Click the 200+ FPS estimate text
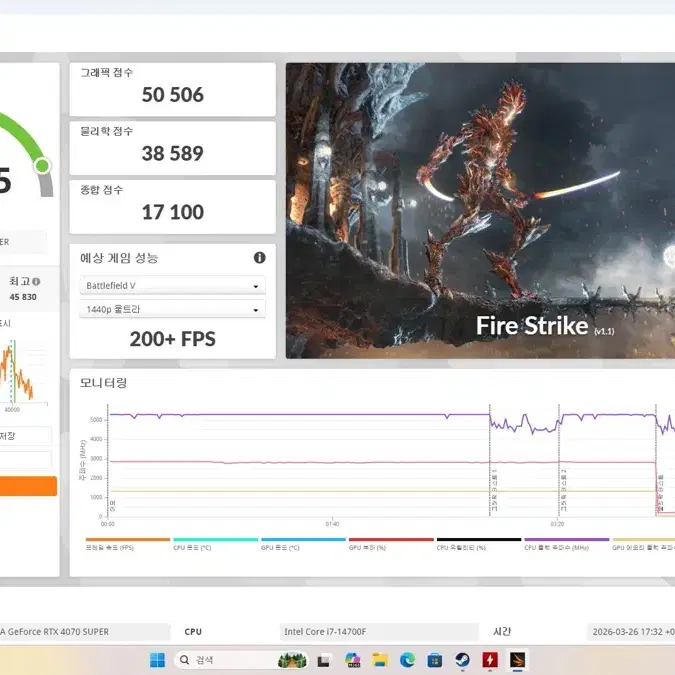Viewport: 675px width, 675px height. click(x=173, y=339)
